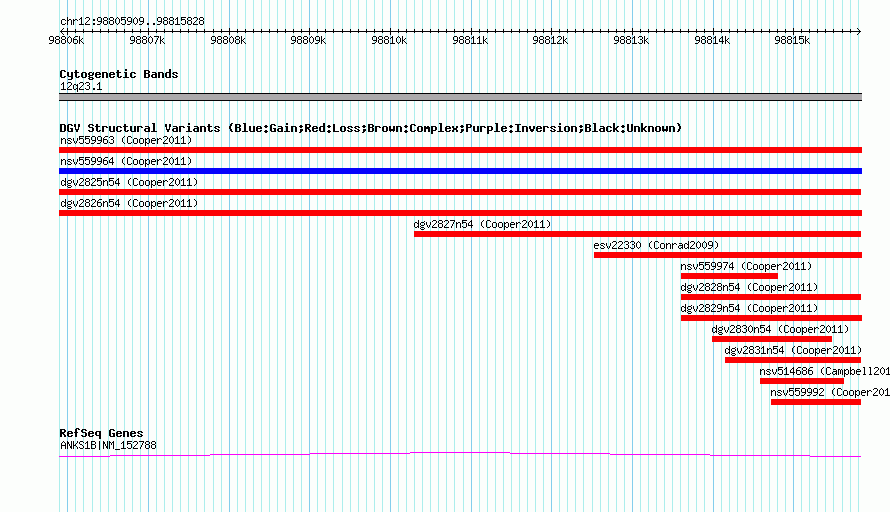Click the esv22330 (Conrad2009) label
The width and height of the screenshot is (890, 512).
pos(656,245)
